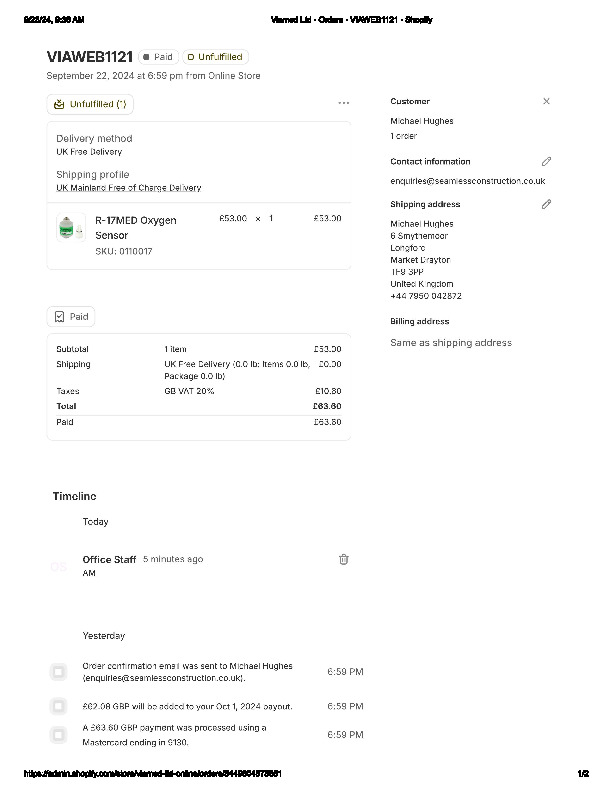Open UK Mainland Free of Charge Delivery profile

128,188
